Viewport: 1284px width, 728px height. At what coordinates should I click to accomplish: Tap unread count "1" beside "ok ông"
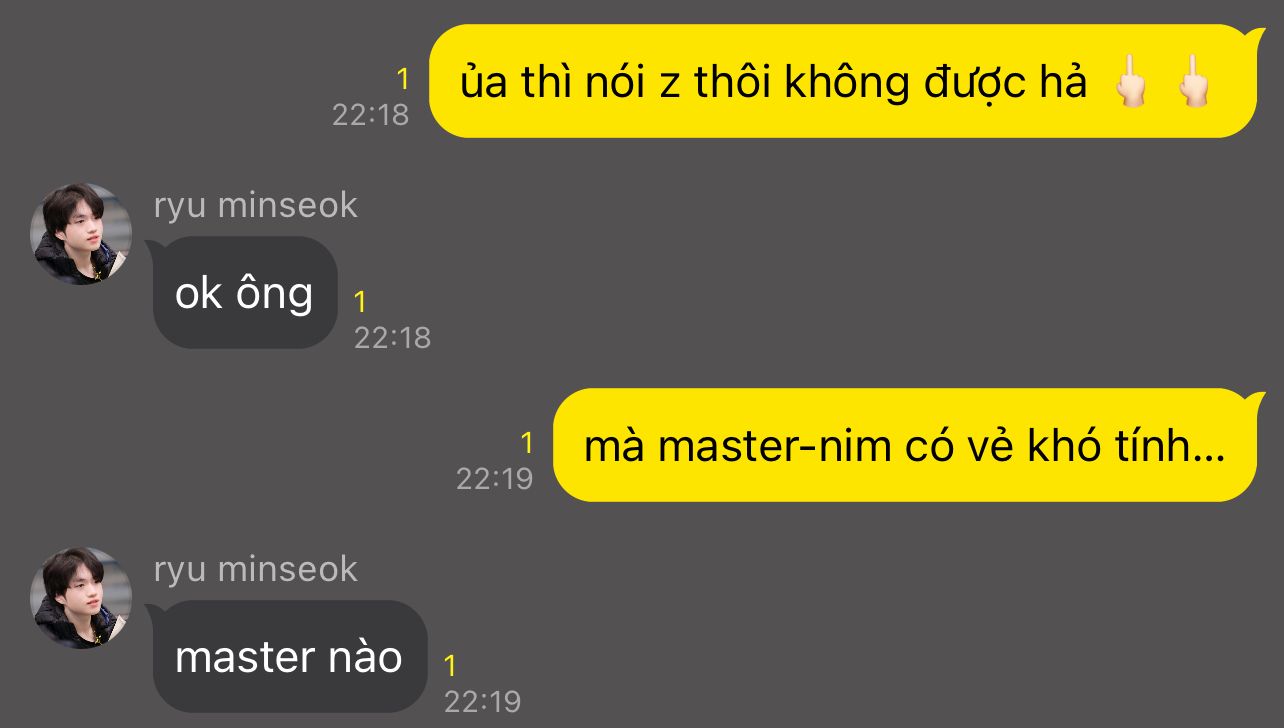tap(361, 302)
